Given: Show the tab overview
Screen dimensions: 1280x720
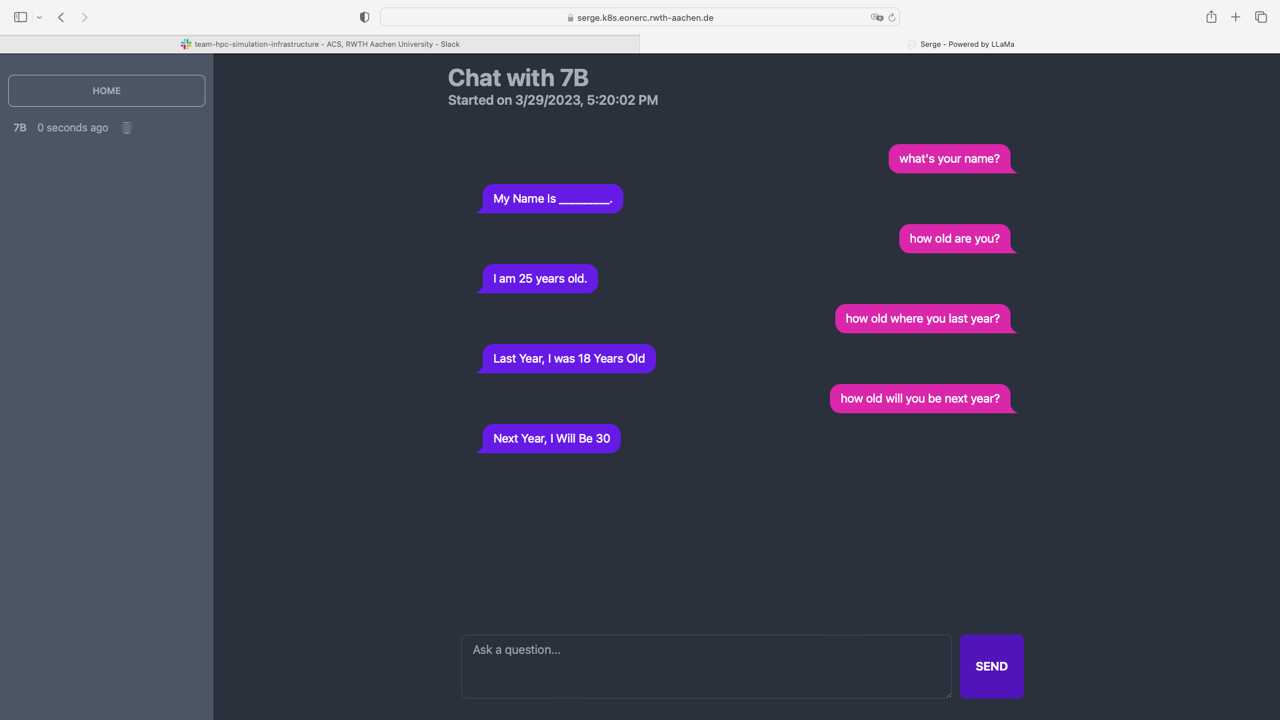Looking at the screenshot, I should pyautogui.click(x=1261, y=17).
